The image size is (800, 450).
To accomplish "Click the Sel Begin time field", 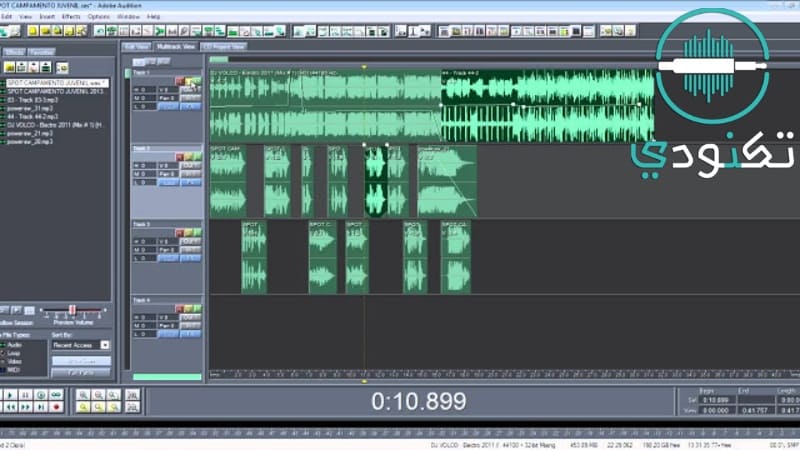I will click(717, 401).
